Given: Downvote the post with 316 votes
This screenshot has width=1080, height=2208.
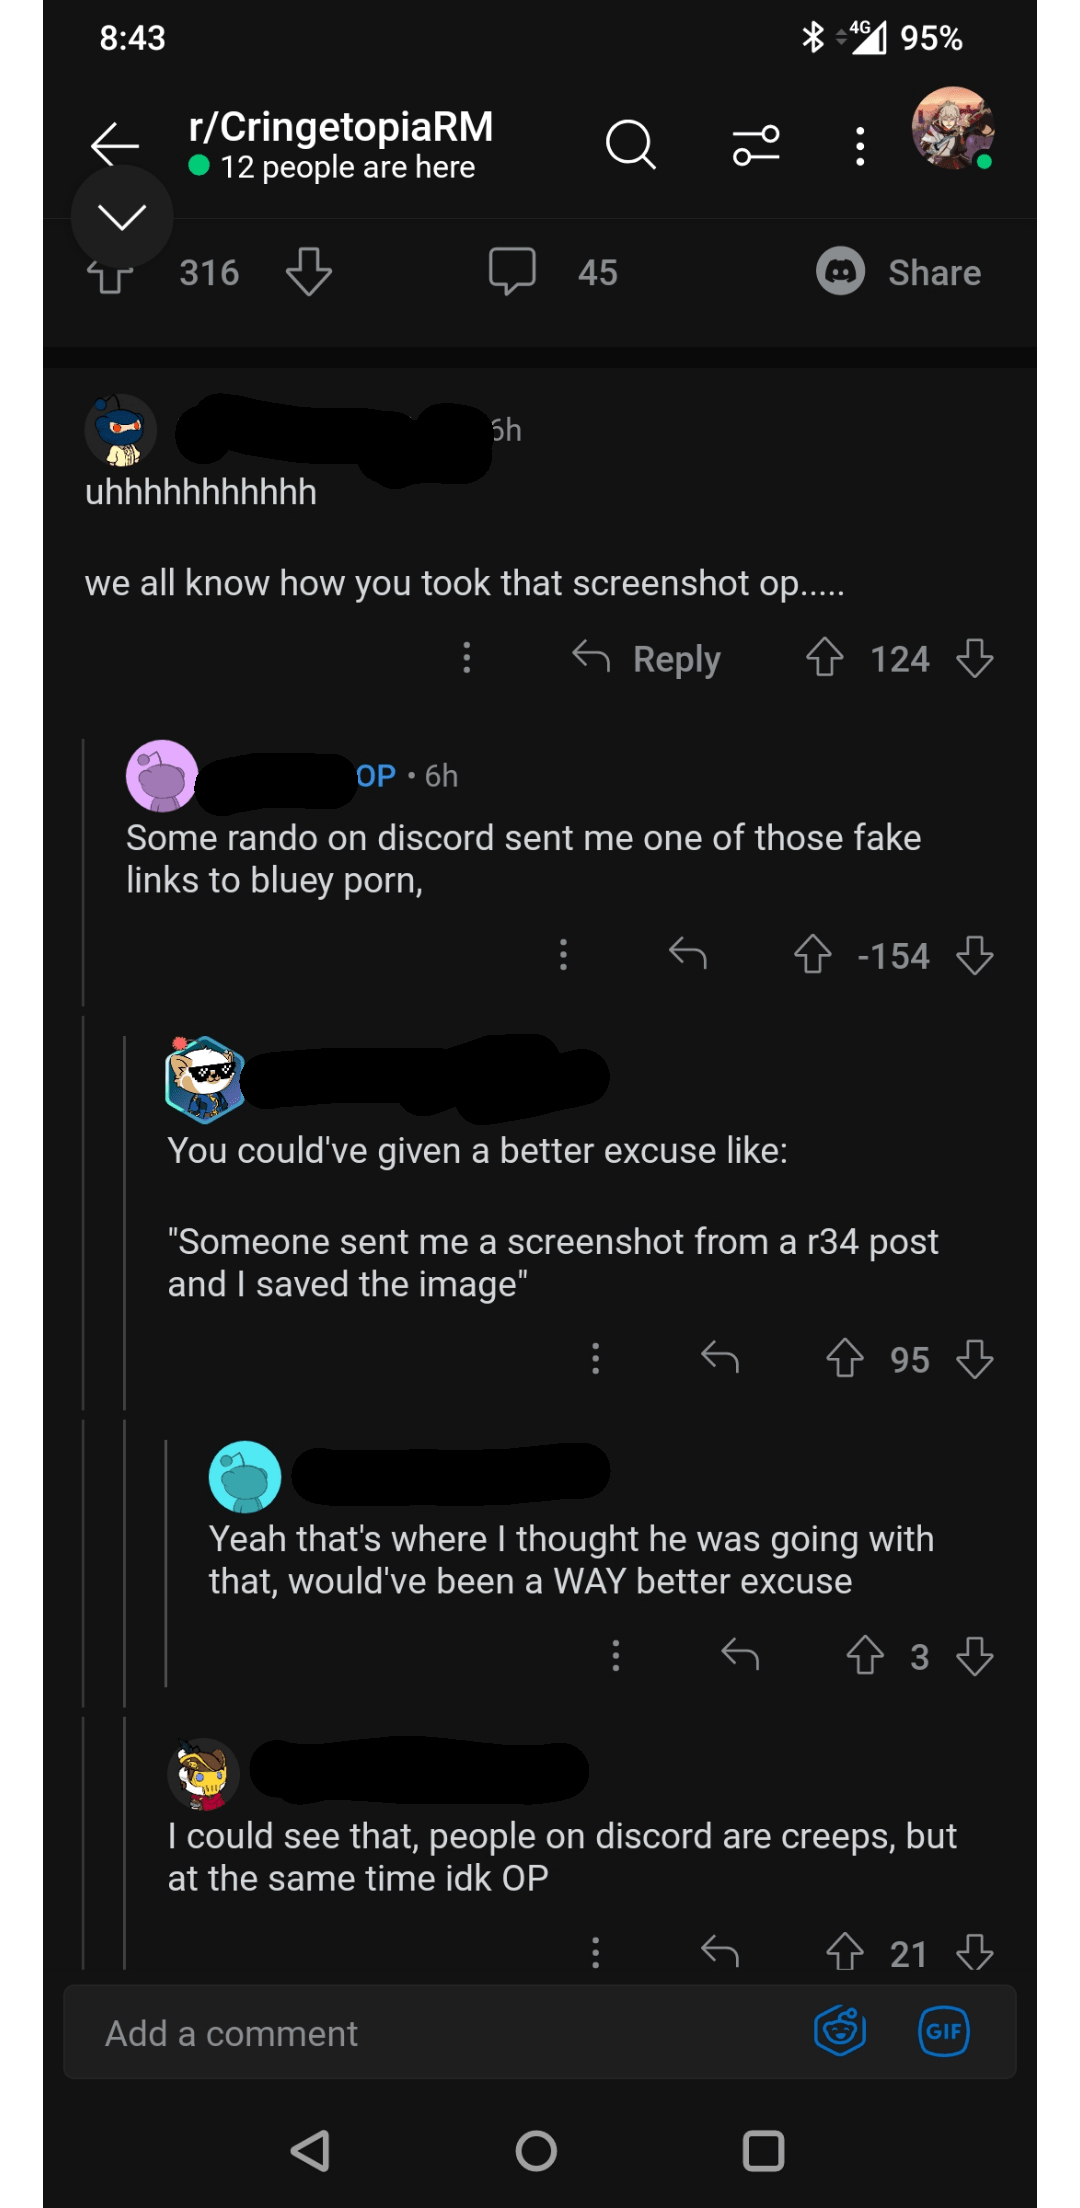Looking at the screenshot, I should coord(308,272).
